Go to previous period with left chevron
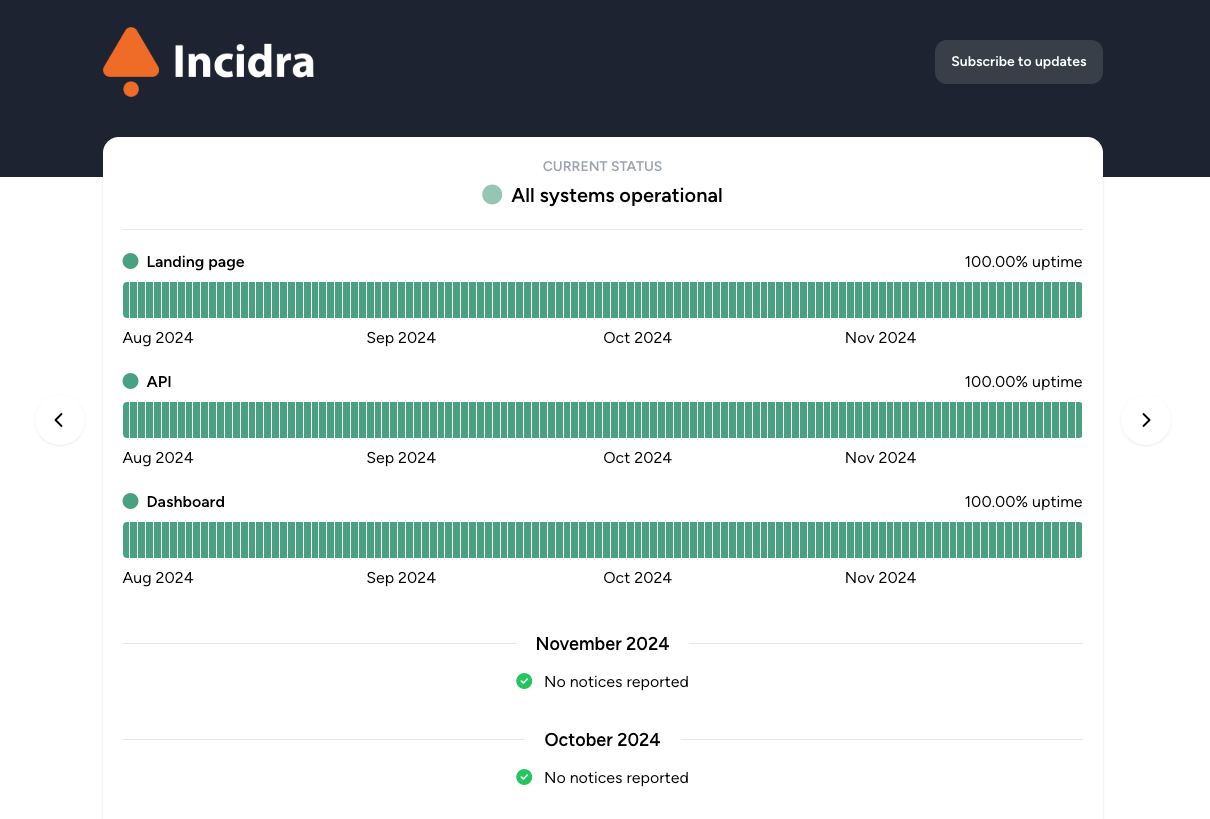The height and width of the screenshot is (819, 1210). (60, 420)
